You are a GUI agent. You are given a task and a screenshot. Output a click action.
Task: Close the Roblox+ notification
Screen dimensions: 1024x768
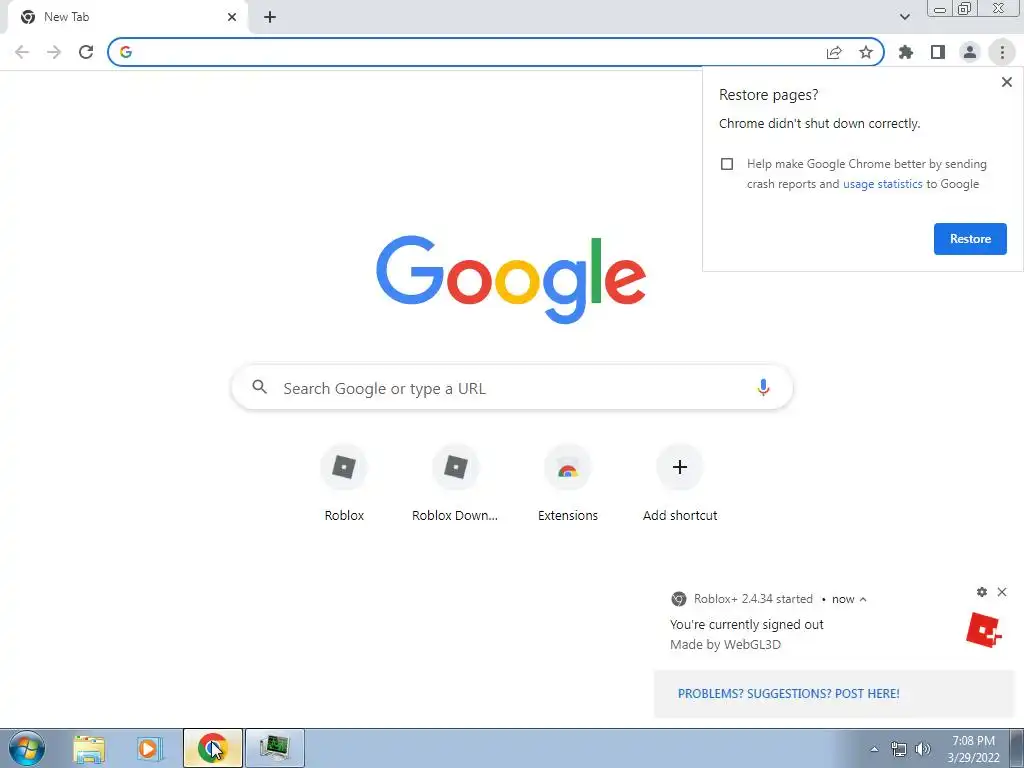tap(1002, 592)
